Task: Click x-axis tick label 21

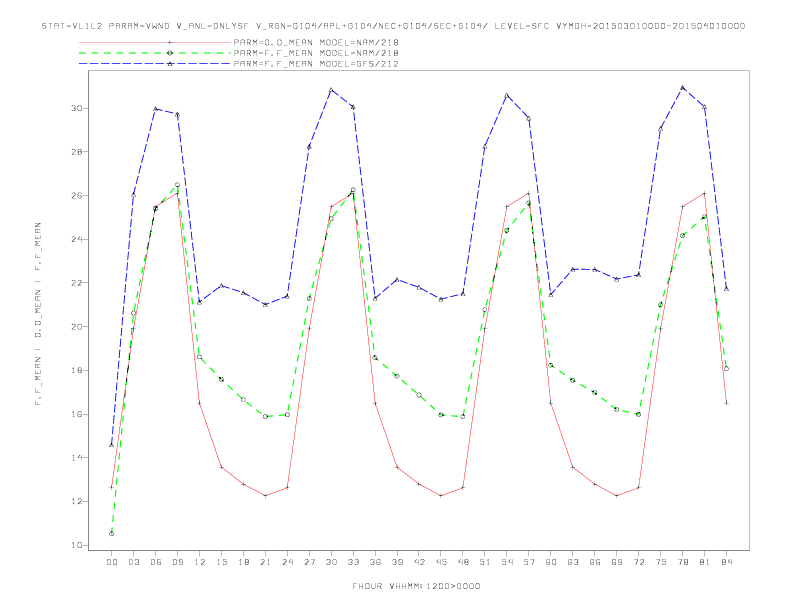Action: pyautogui.click(x=265, y=562)
